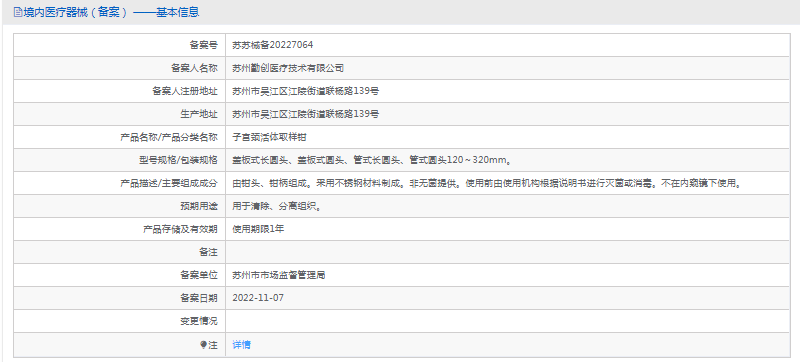Select the product name 子宫颈活体取样钳
Image resolution: width=800 pixels, height=362 pixels.
(269, 137)
